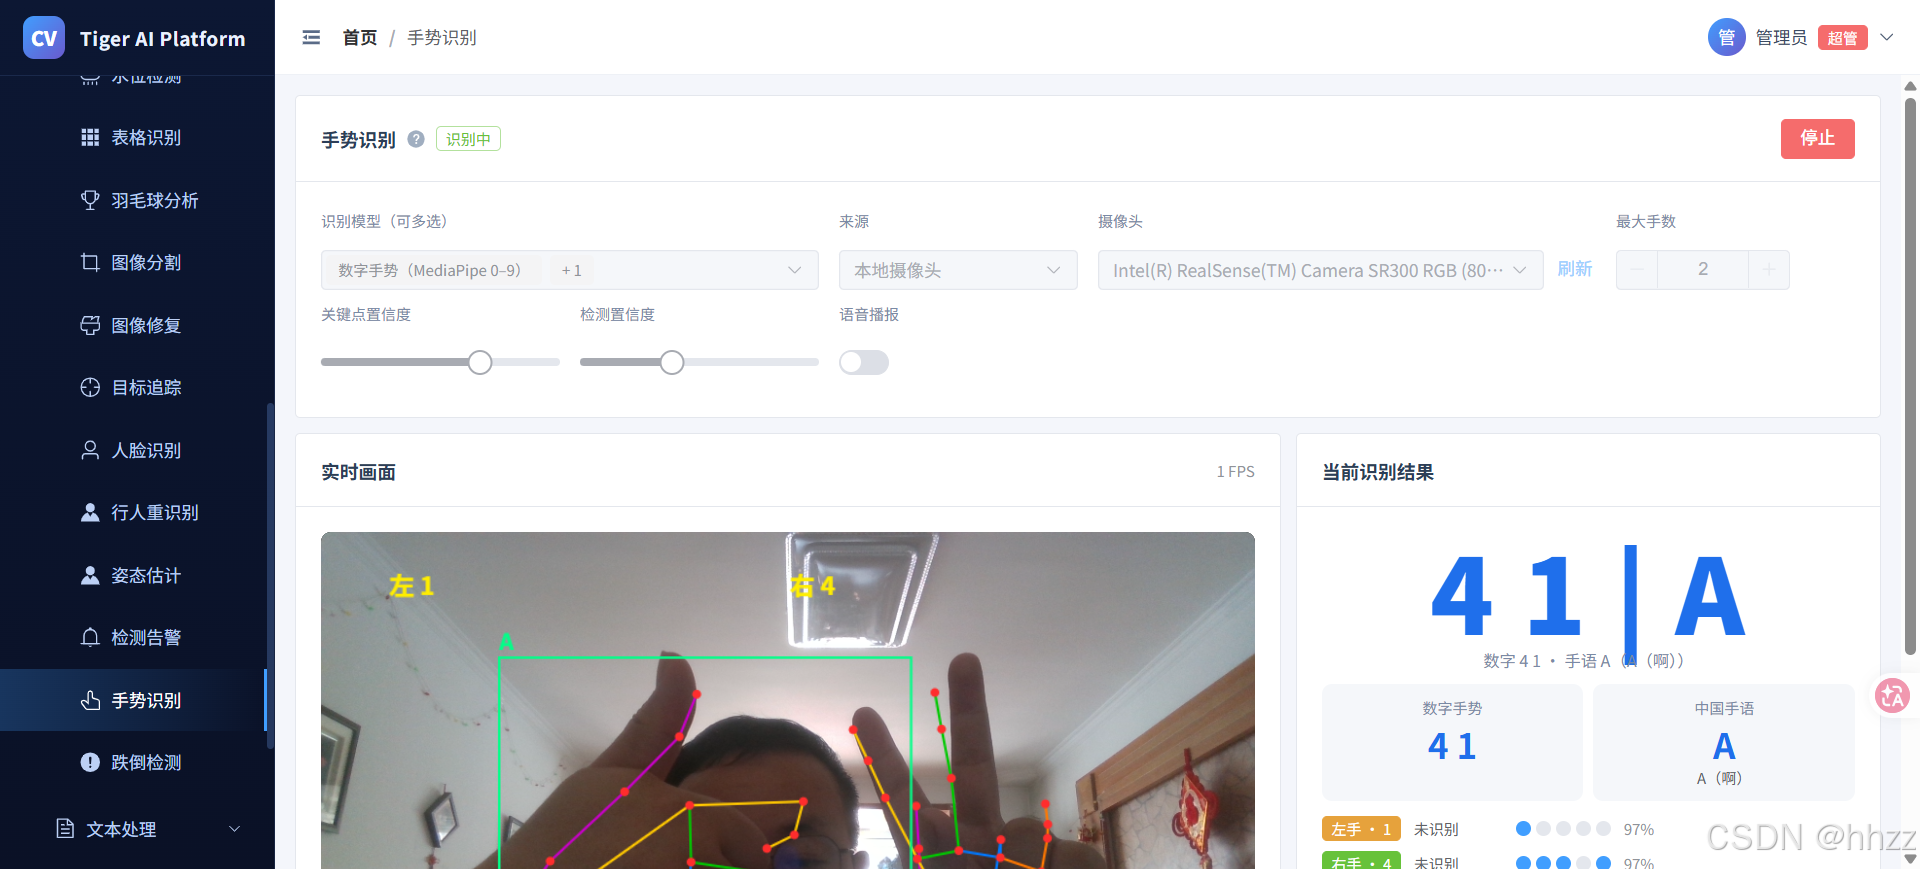This screenshot has height=869, width=1920.
Task: Click the 中国手语 result card
Action: pos(1724,742)
